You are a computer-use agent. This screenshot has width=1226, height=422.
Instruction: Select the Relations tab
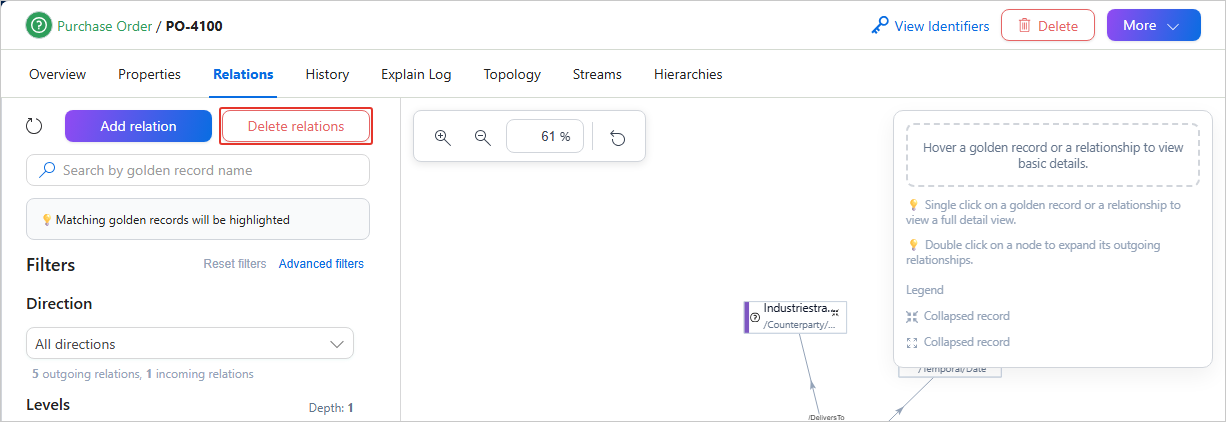243,74
